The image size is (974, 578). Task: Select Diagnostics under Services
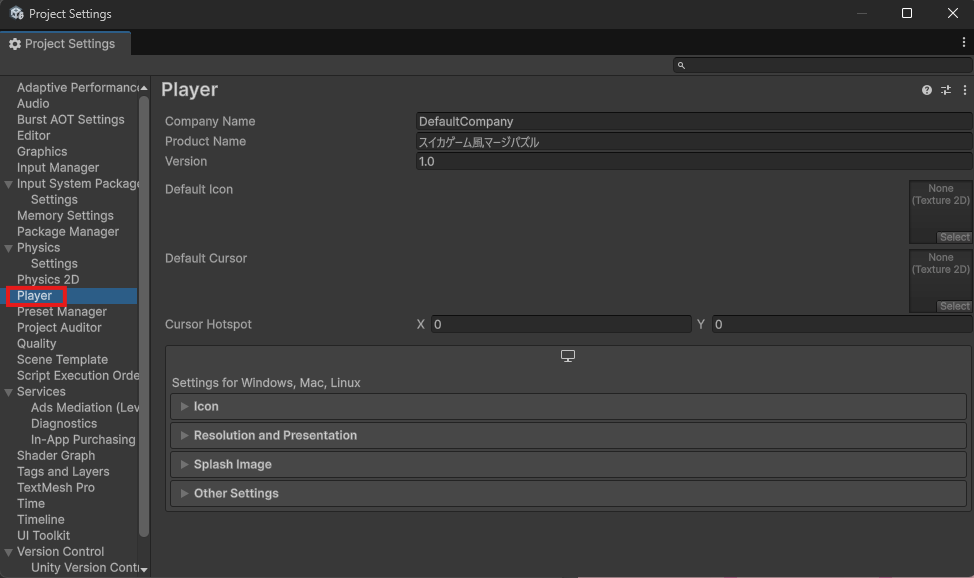[64, 424]
